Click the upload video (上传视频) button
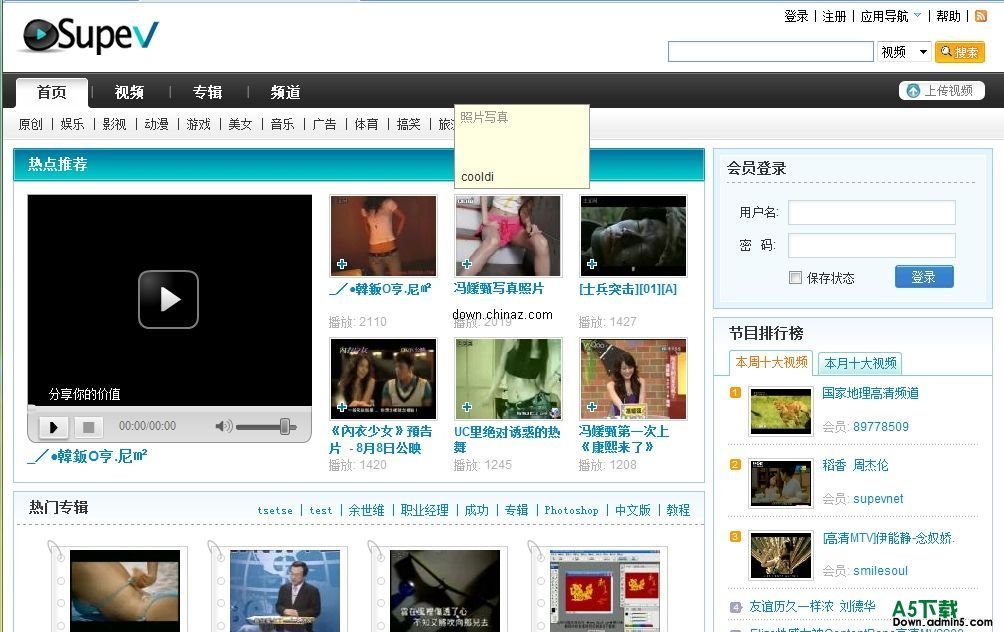The image size is (1004, 632). [x=941, y=91]
